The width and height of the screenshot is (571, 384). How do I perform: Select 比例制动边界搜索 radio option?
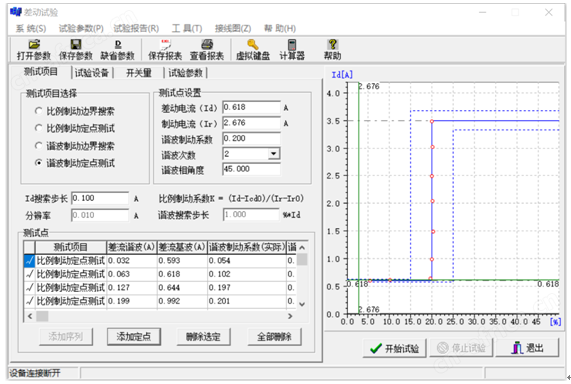(38, 111)
